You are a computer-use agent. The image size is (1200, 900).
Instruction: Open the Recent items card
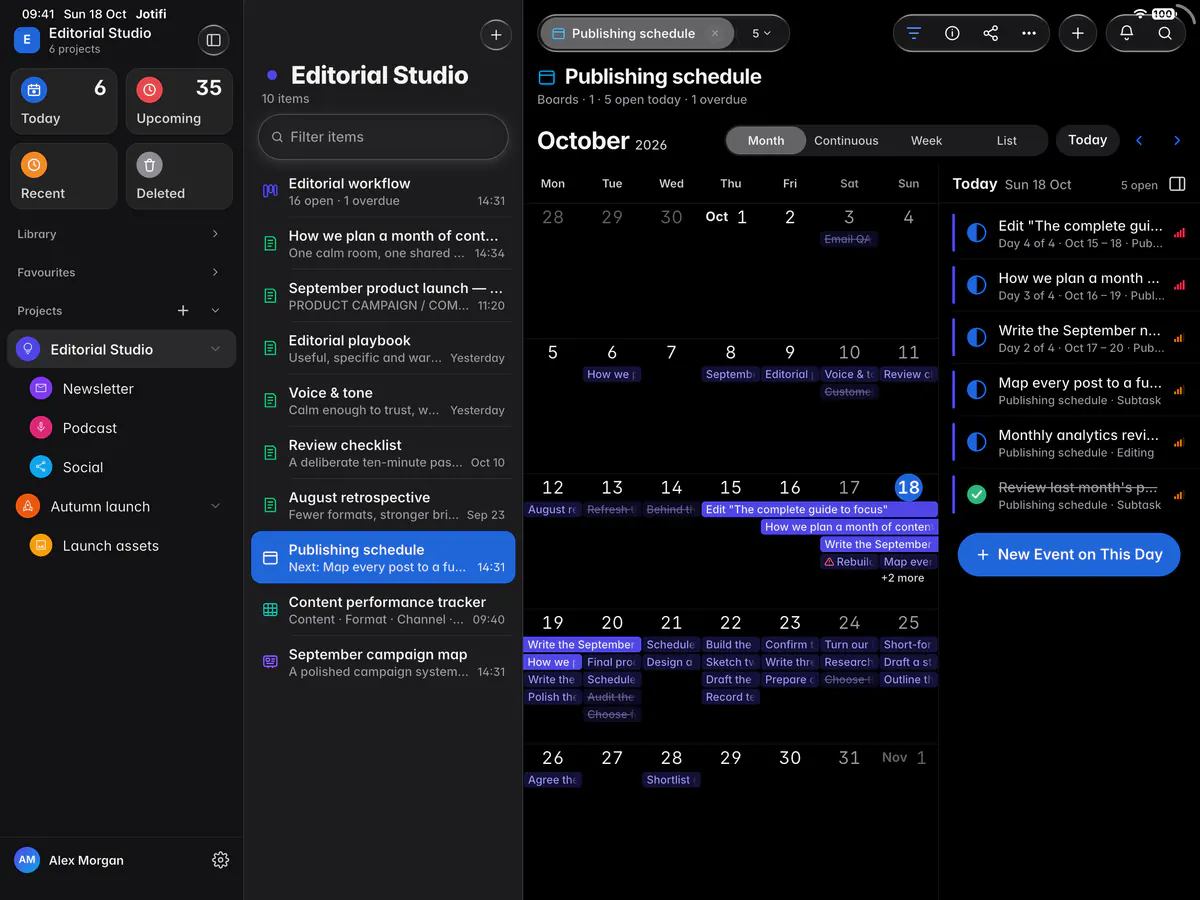coord(64,176)
